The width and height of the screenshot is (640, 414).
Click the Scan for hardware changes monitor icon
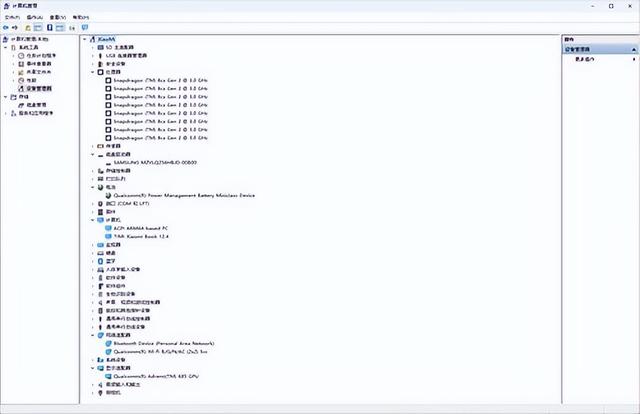(x=84, y=28)
